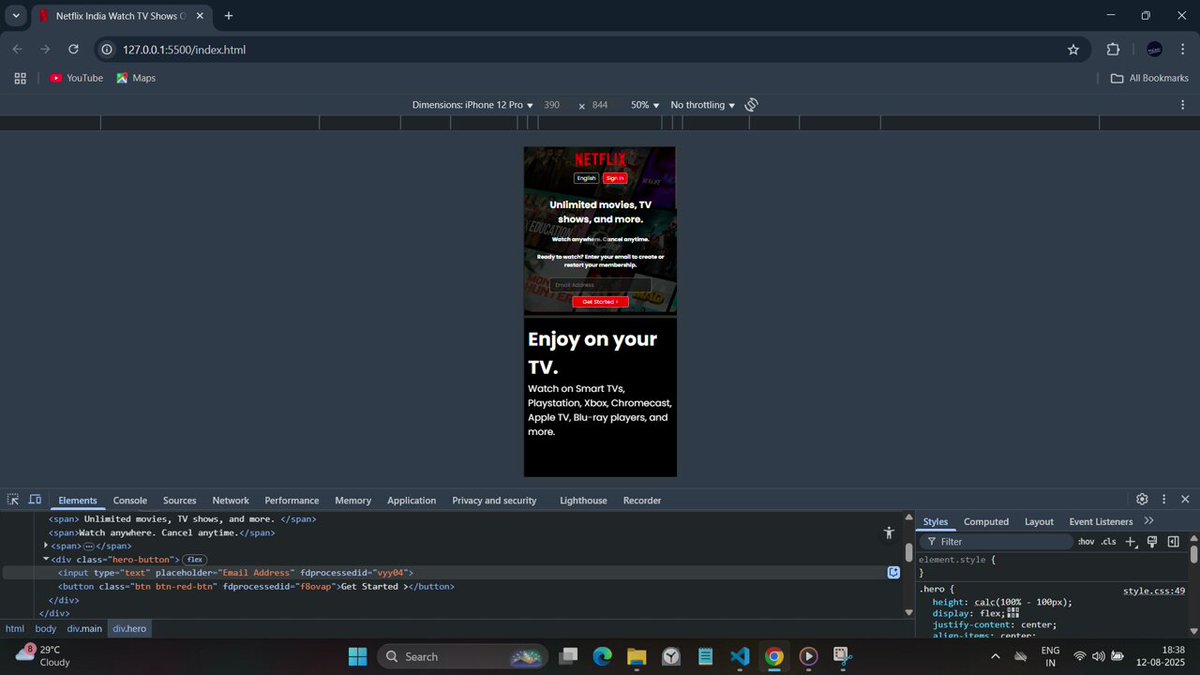
Task: Bookmark this page with star icon
Action: (1073, 49)
